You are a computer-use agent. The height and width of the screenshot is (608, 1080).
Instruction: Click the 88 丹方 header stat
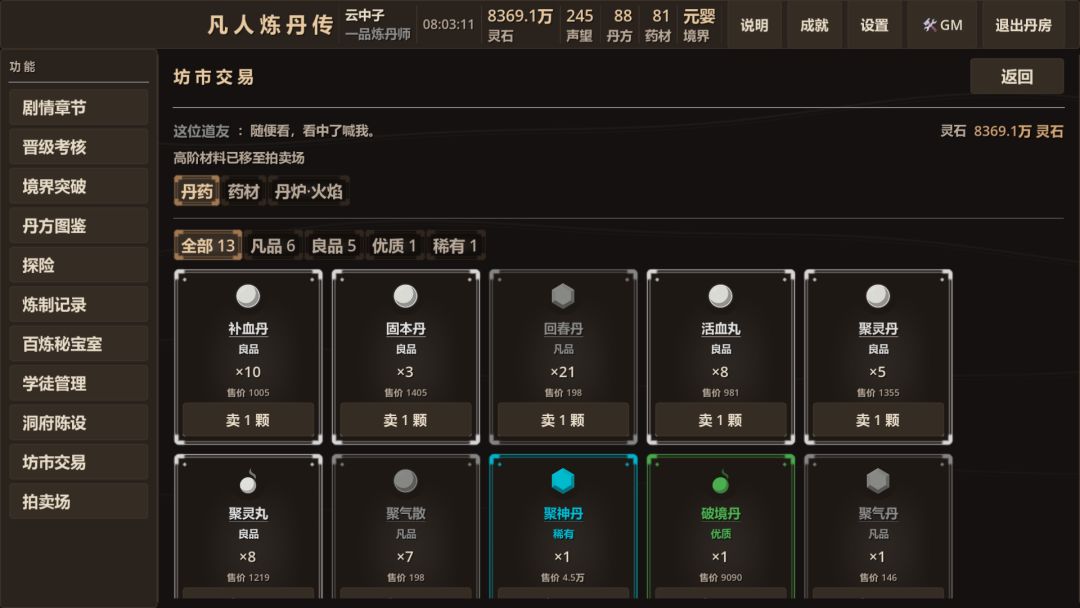tap(622, 25)
